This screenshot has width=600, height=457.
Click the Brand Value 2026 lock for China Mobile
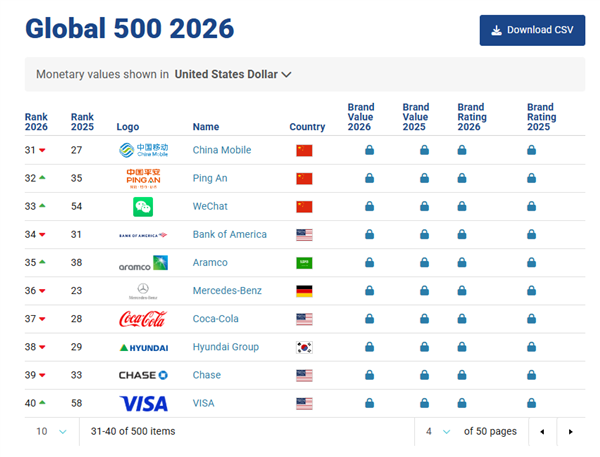pos(369,151)
